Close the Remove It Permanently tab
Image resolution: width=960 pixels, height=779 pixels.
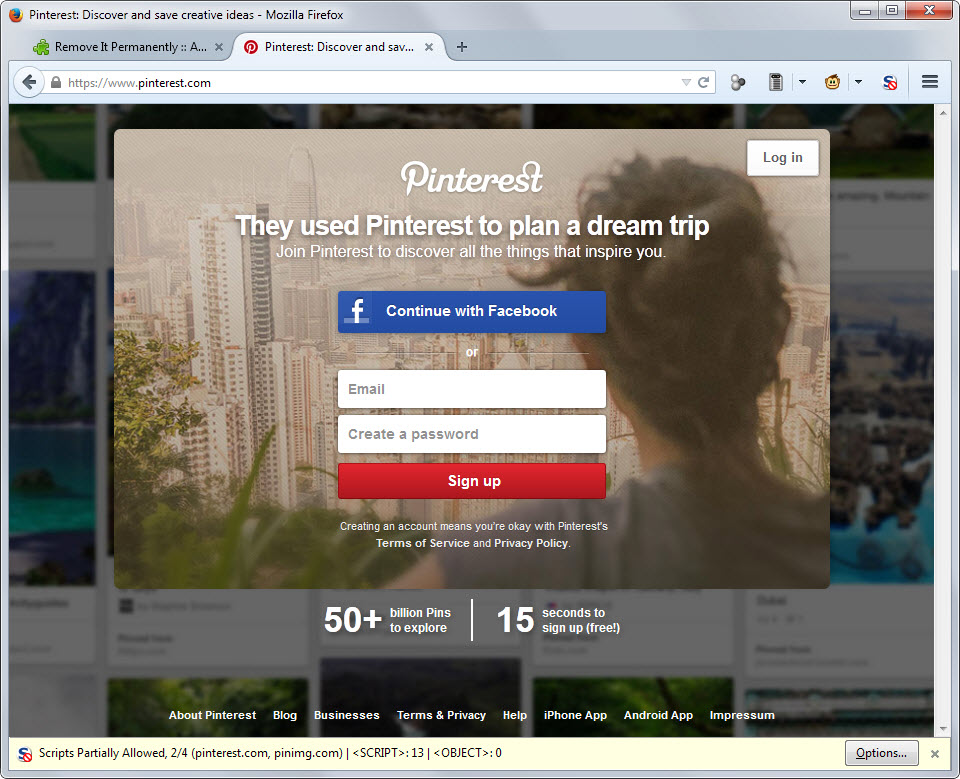point(219,47)
